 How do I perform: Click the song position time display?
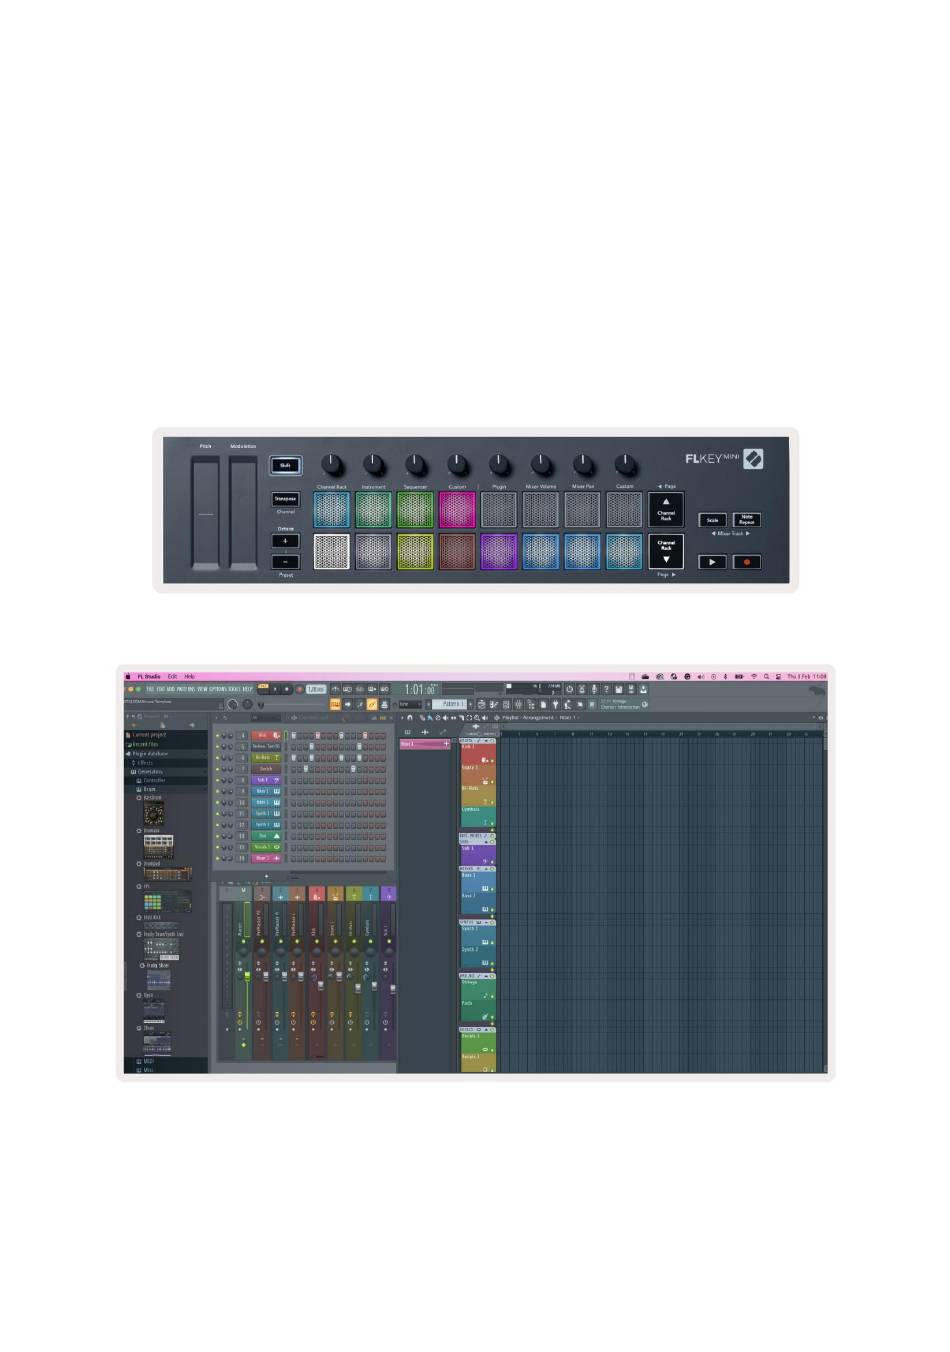click(419, 689)
